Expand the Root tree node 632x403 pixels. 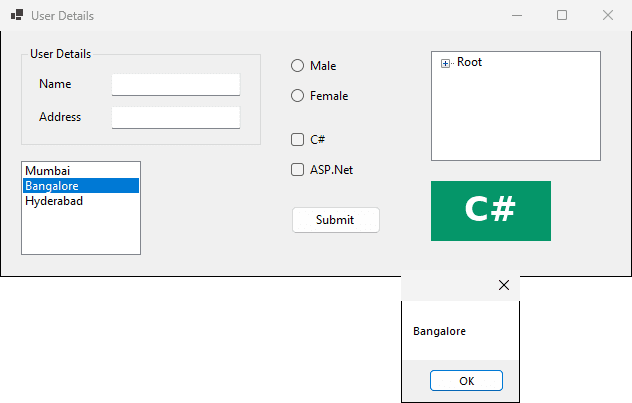point(445,64)
